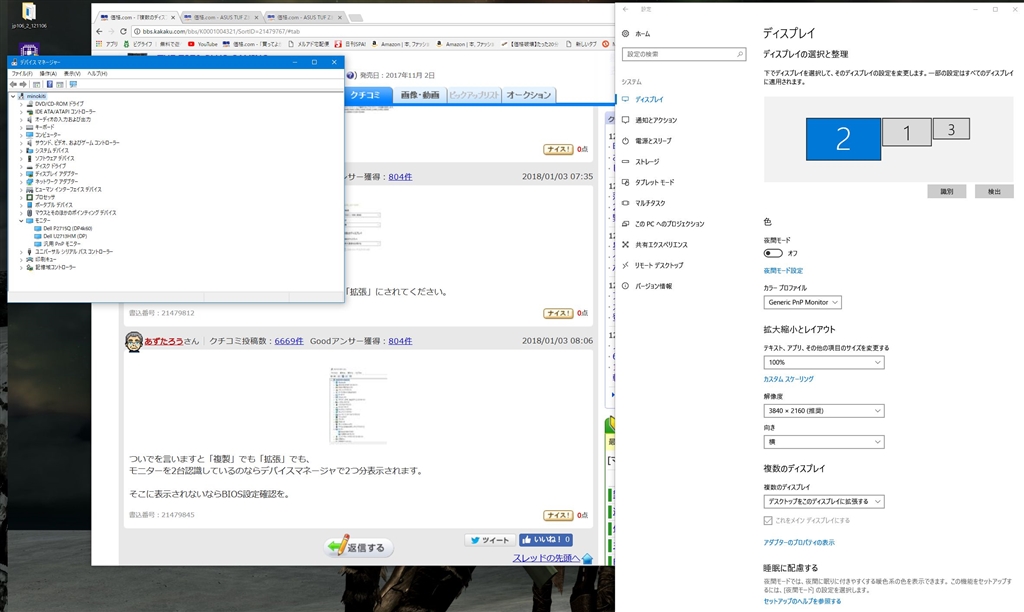Open the 向き orientation dropdown showing 横
Image resolution: width=1024 pixels, height=612 pixels.
pos(824,442)
